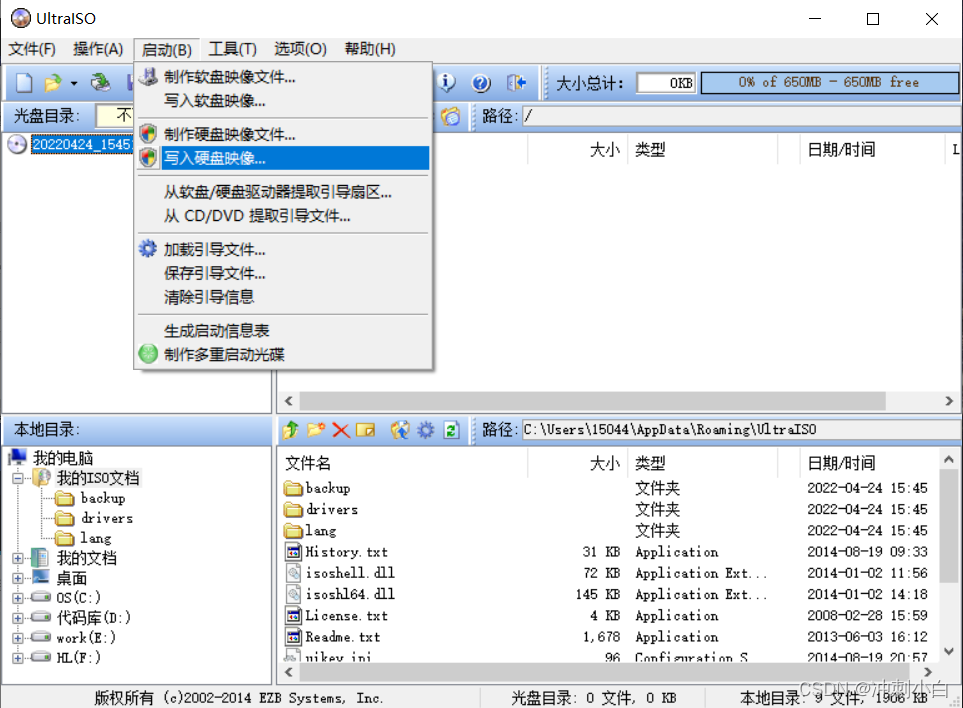The width and height of the screenshot is (963, 708).
Task: Open the dropdown arrow next to Open icon
Action: pyautogui.click(x=74, y=83)
